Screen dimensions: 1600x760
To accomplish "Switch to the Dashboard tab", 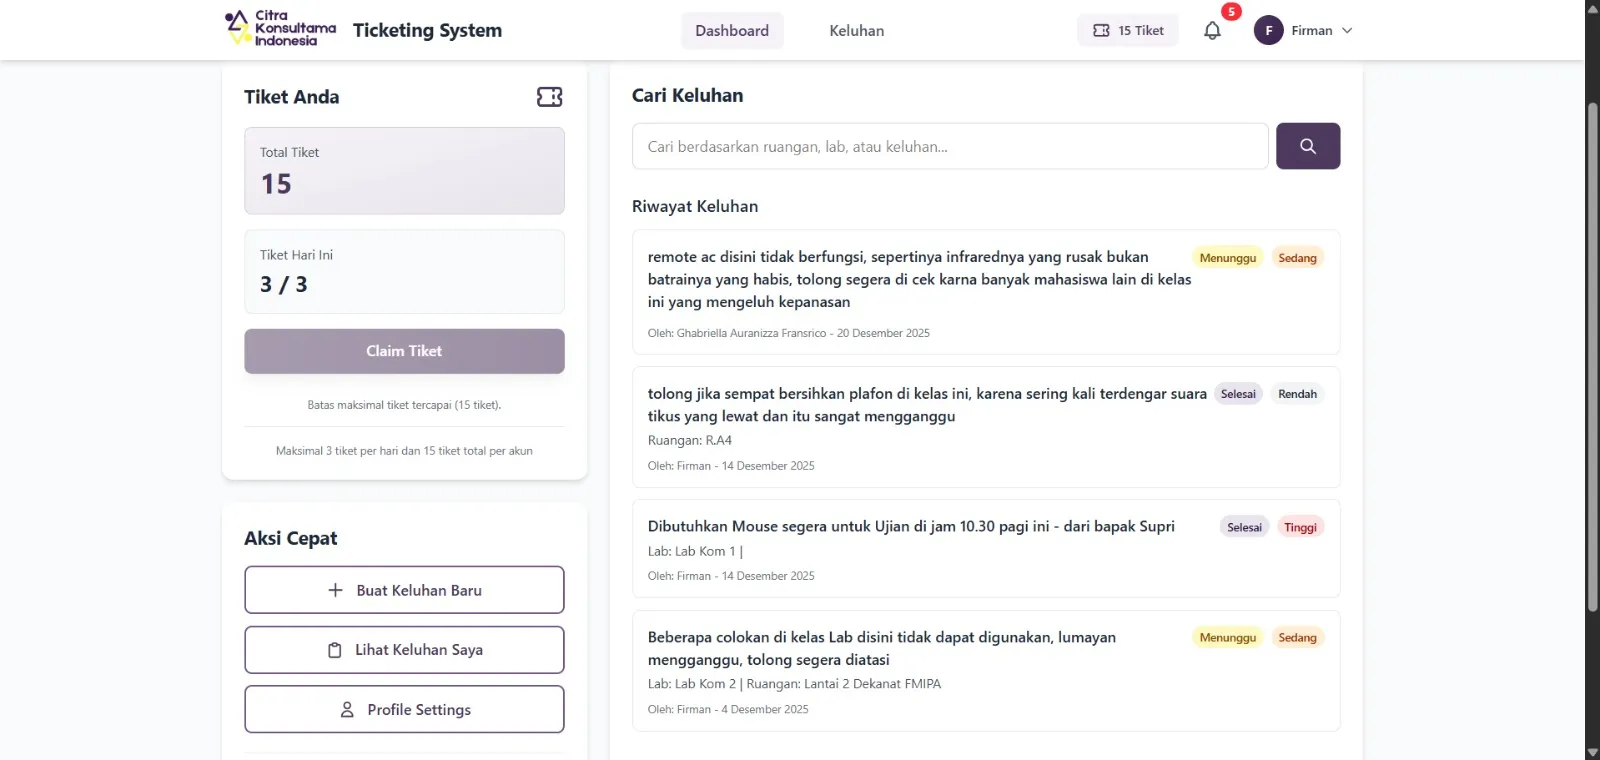I will tap(732, 31).
